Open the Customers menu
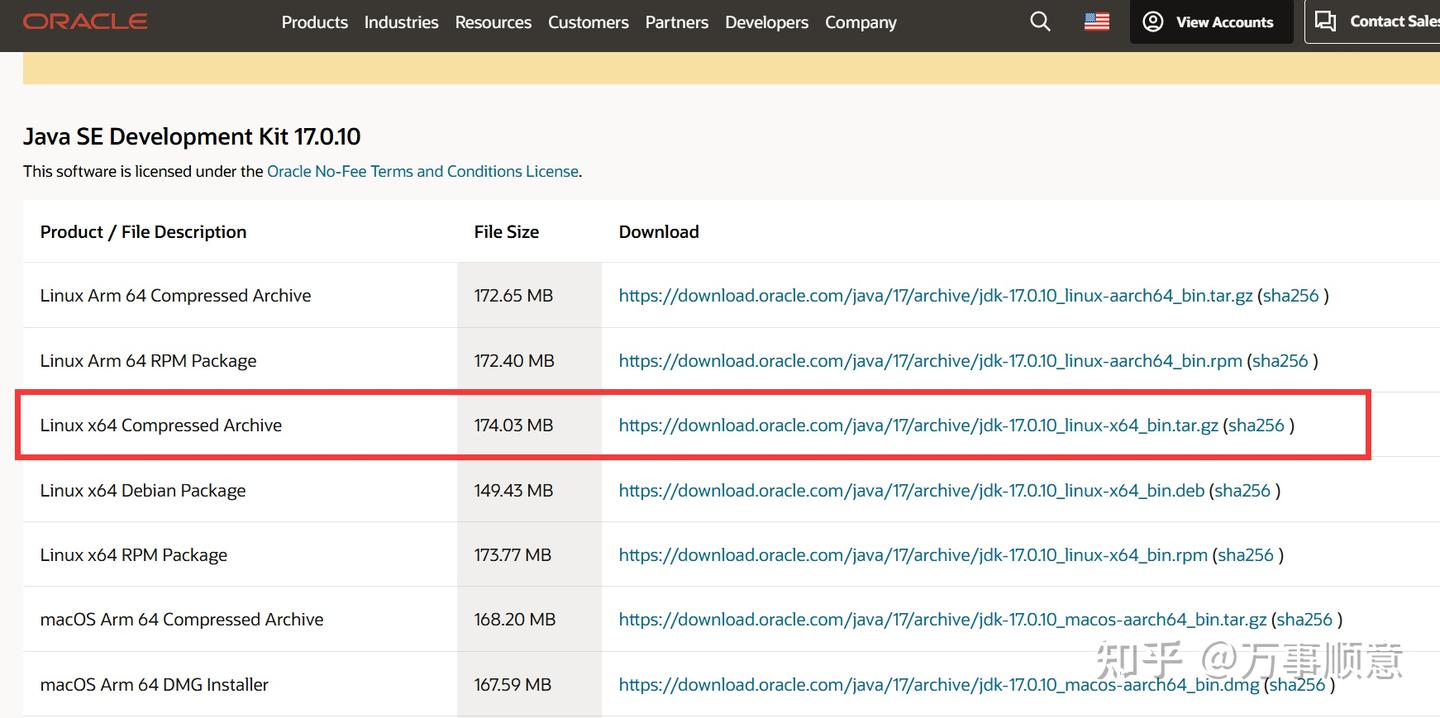 588,22
